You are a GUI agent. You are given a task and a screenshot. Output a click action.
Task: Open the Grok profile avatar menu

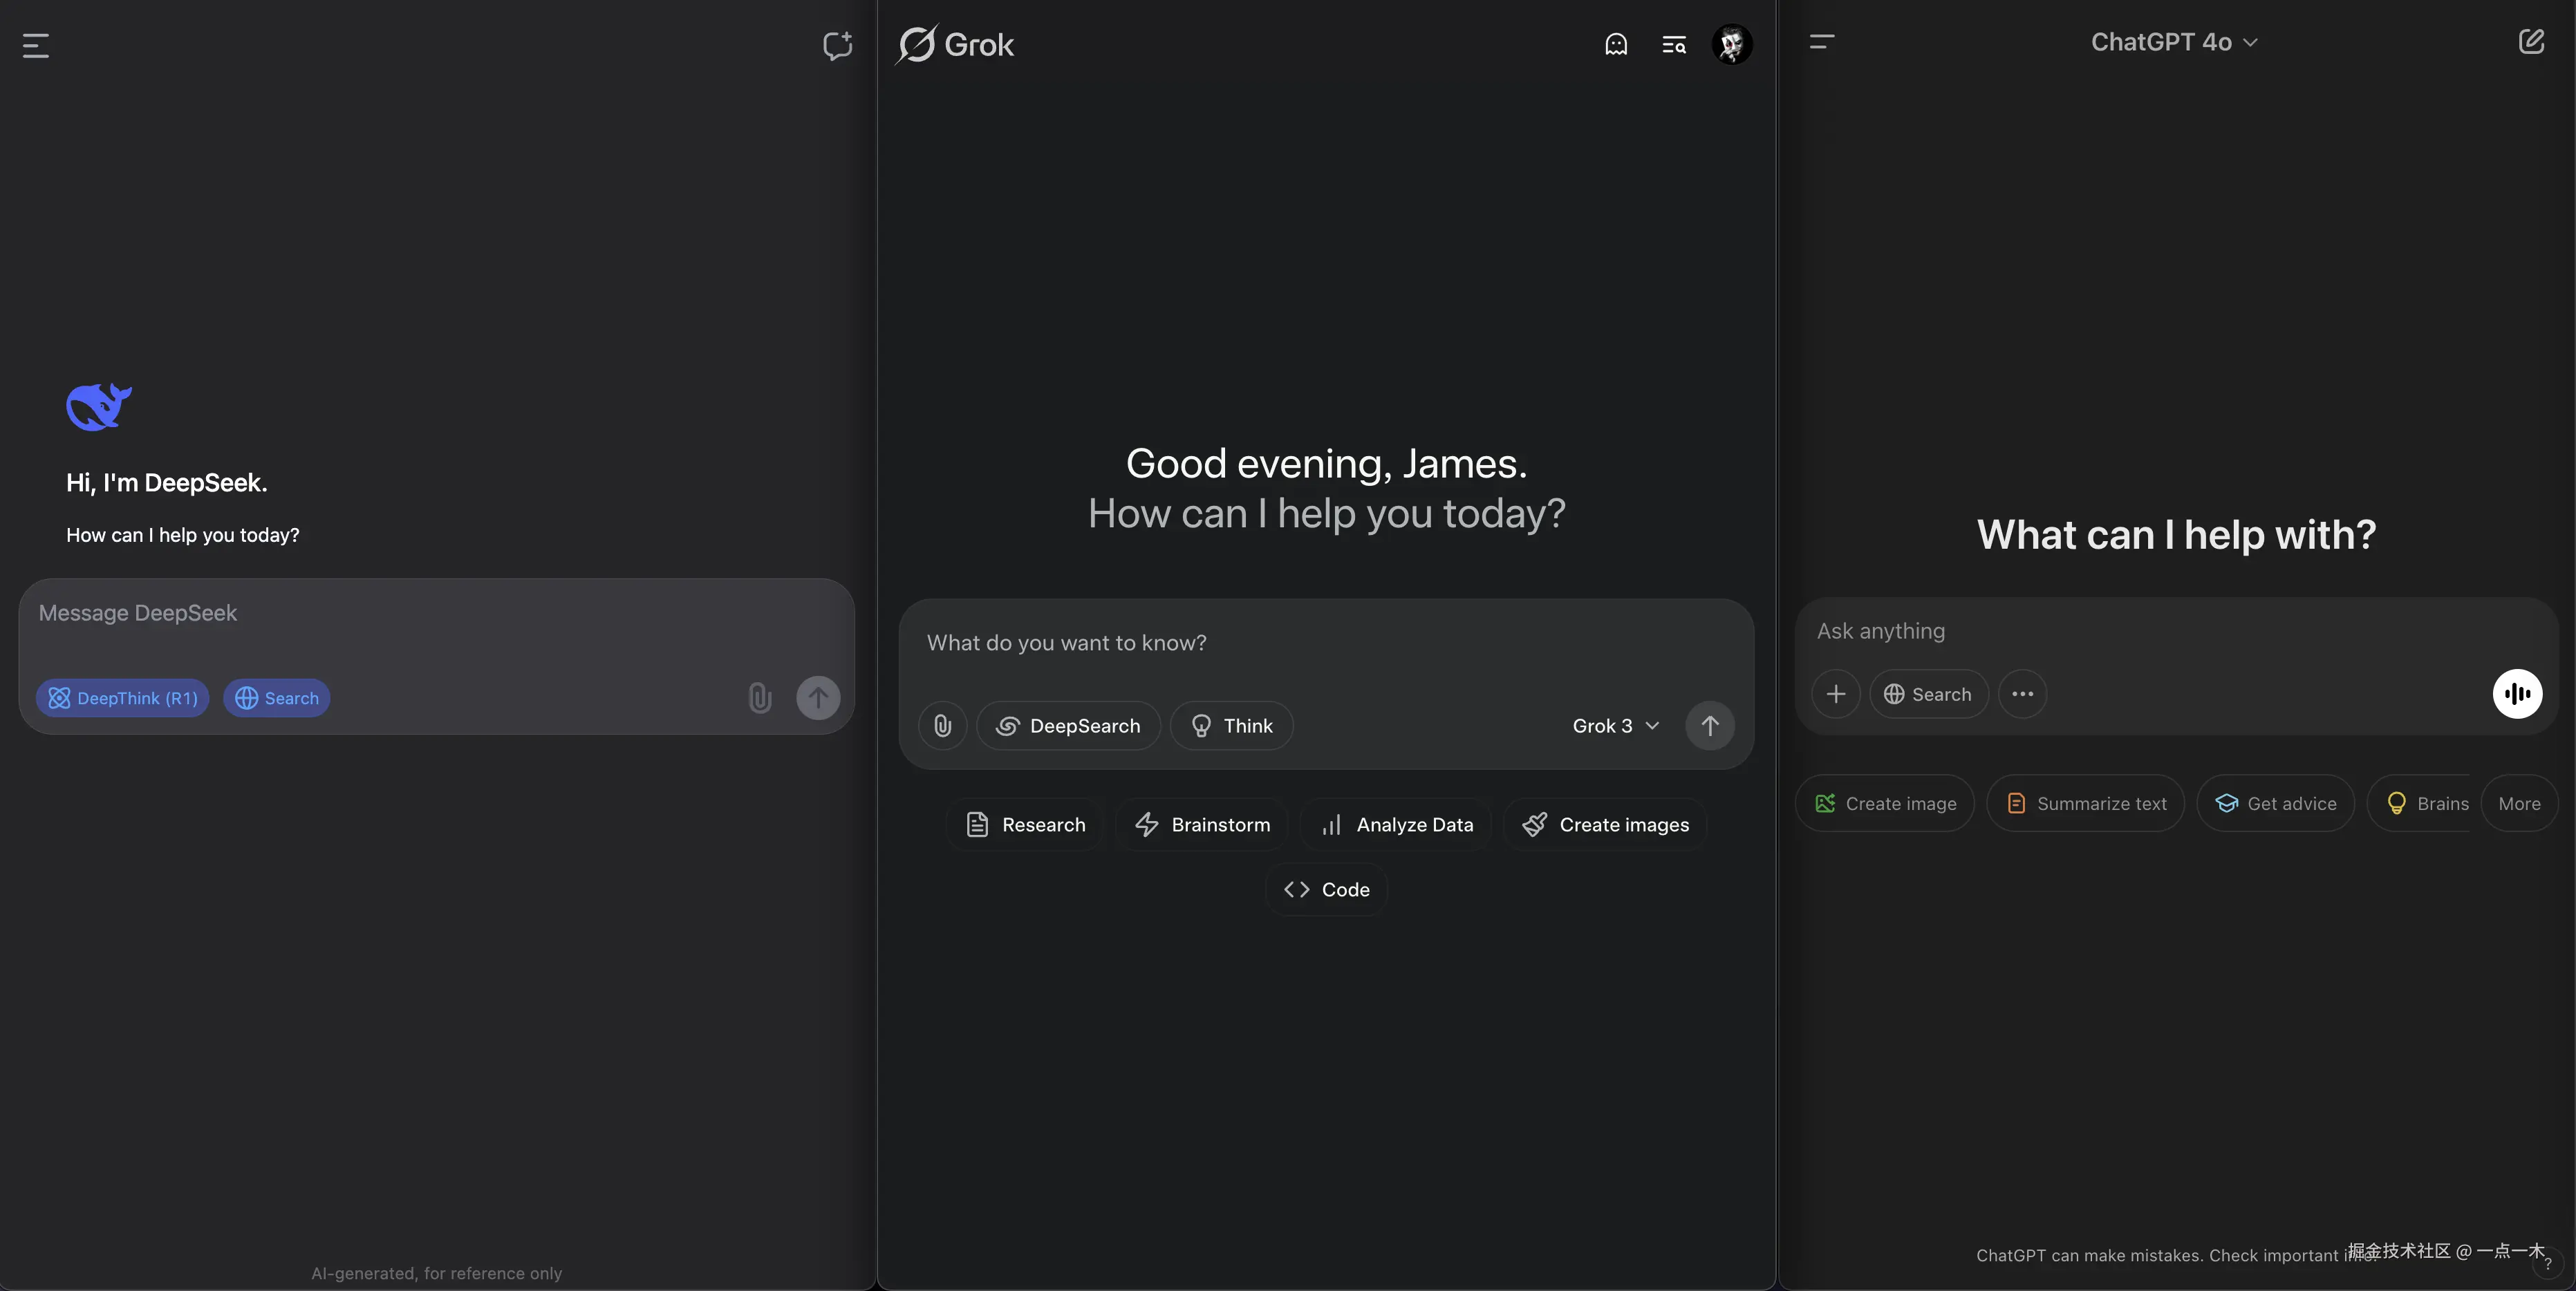pyautogui.click(x=1732, y=44)
